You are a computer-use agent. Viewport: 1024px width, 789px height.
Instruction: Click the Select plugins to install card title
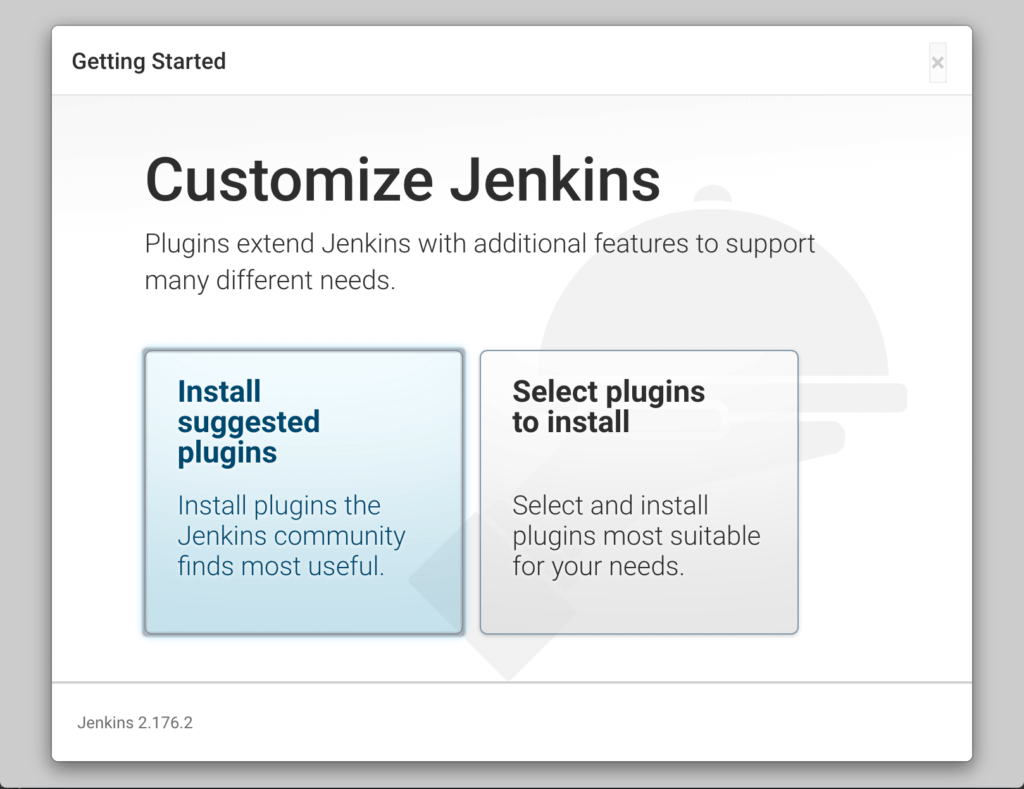608,406
